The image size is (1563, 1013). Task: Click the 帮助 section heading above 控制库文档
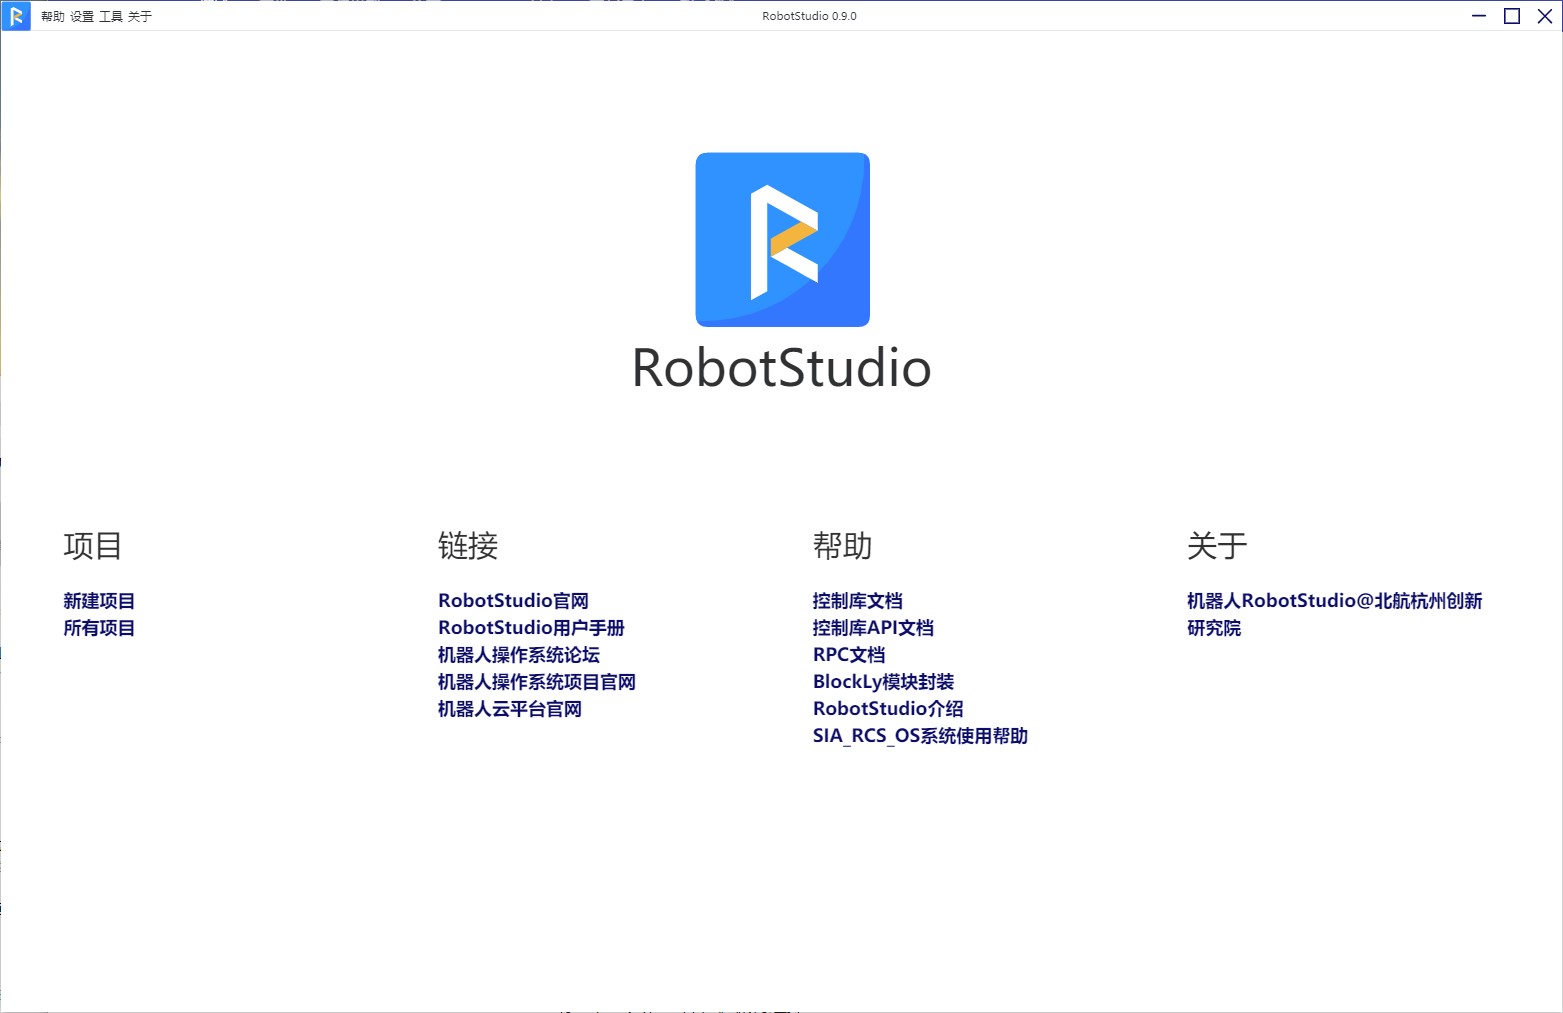point(843,546)
